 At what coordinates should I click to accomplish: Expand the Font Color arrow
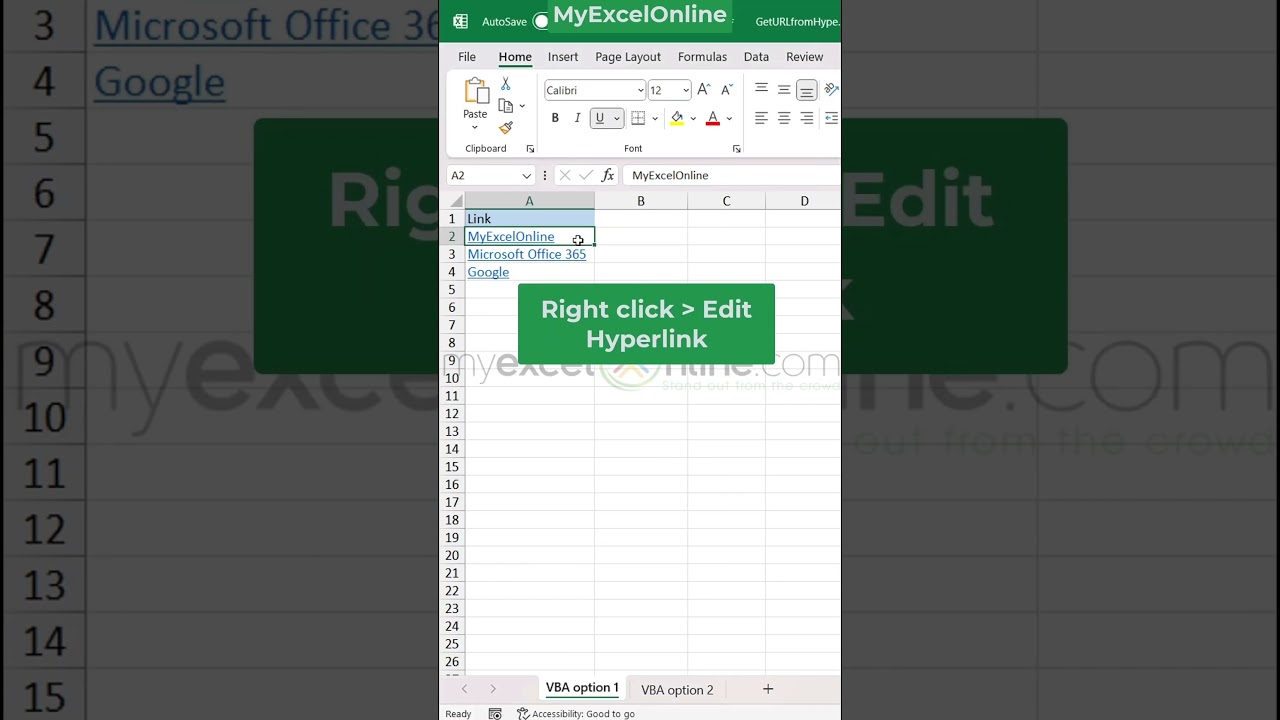(729, 118)
